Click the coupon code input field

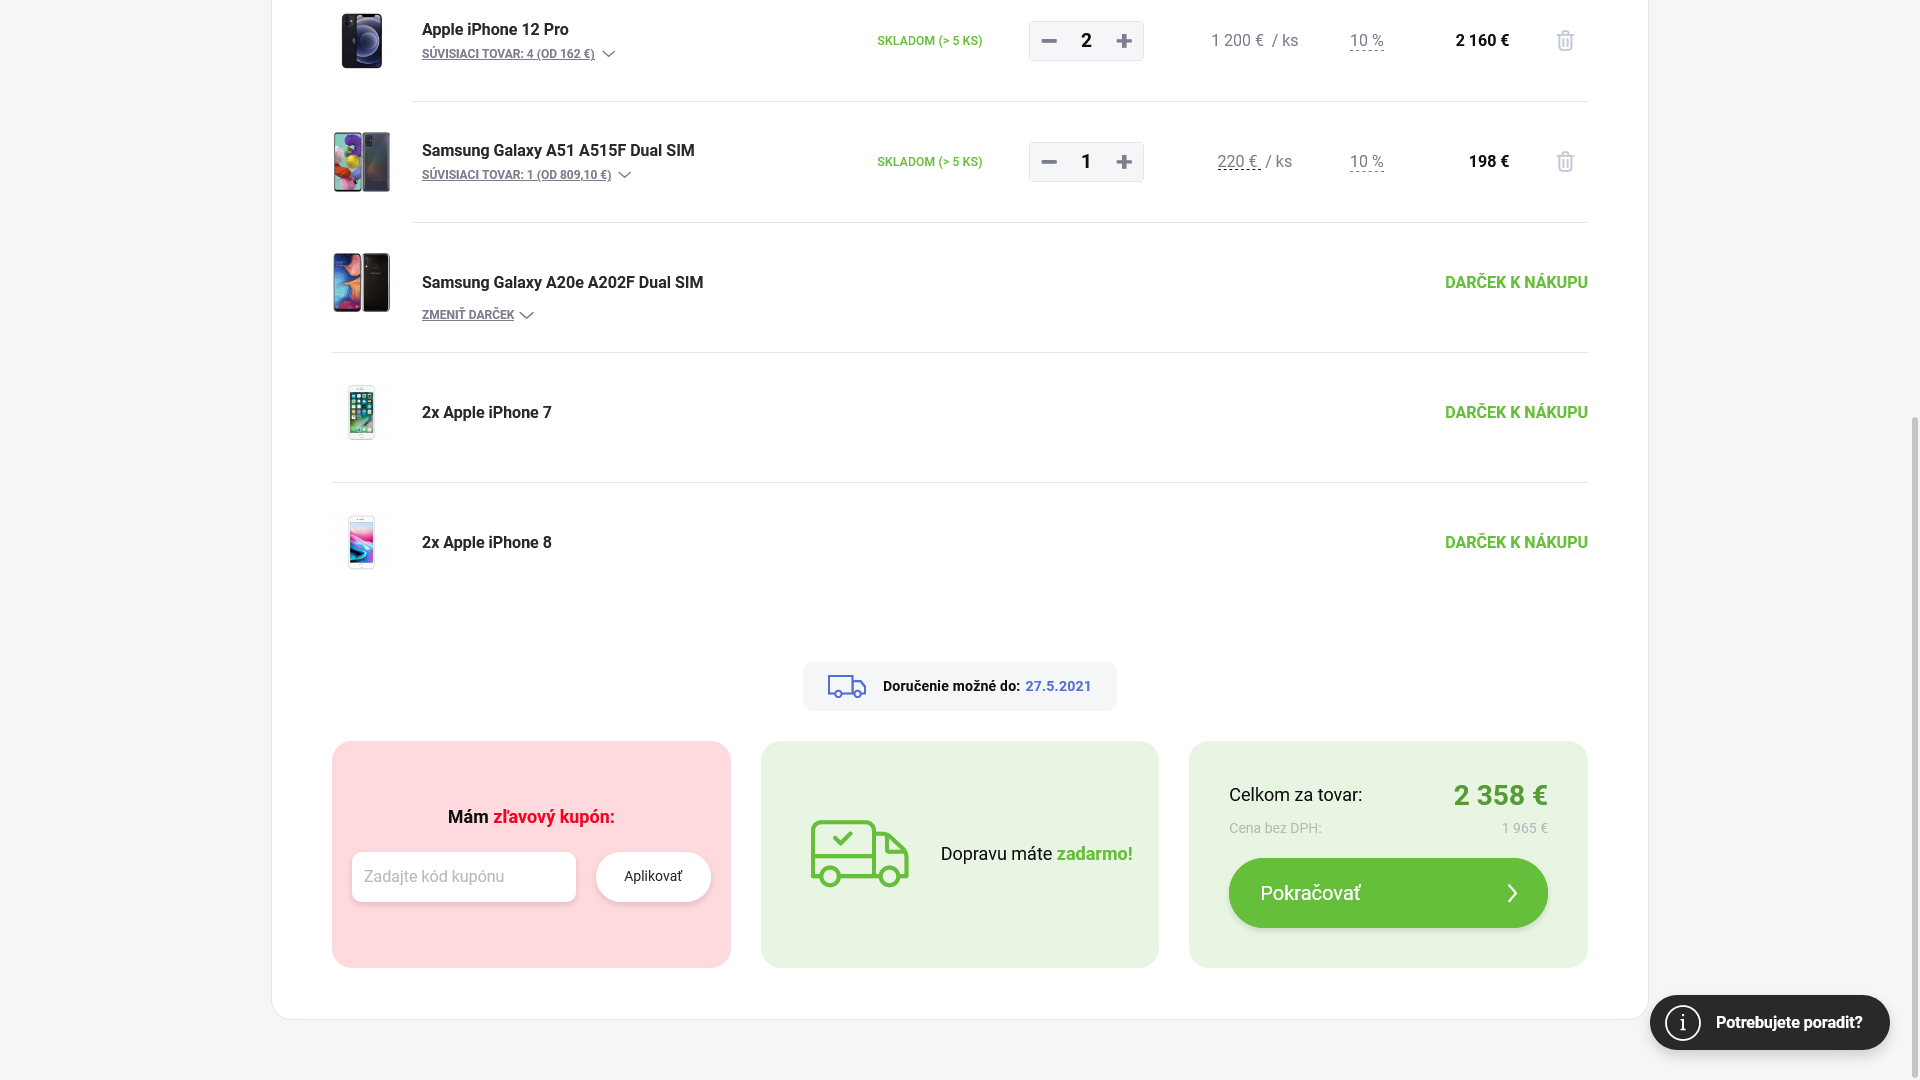click(464, 877)
